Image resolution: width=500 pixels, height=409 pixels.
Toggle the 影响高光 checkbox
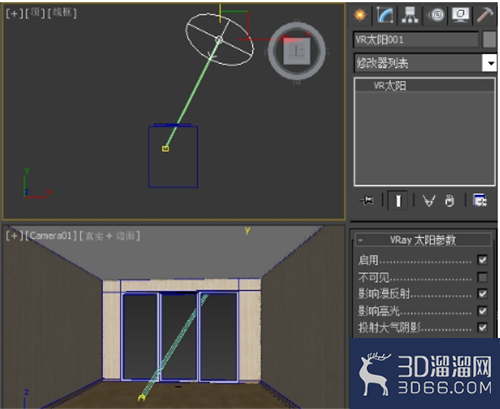click(x=482, y=311)
